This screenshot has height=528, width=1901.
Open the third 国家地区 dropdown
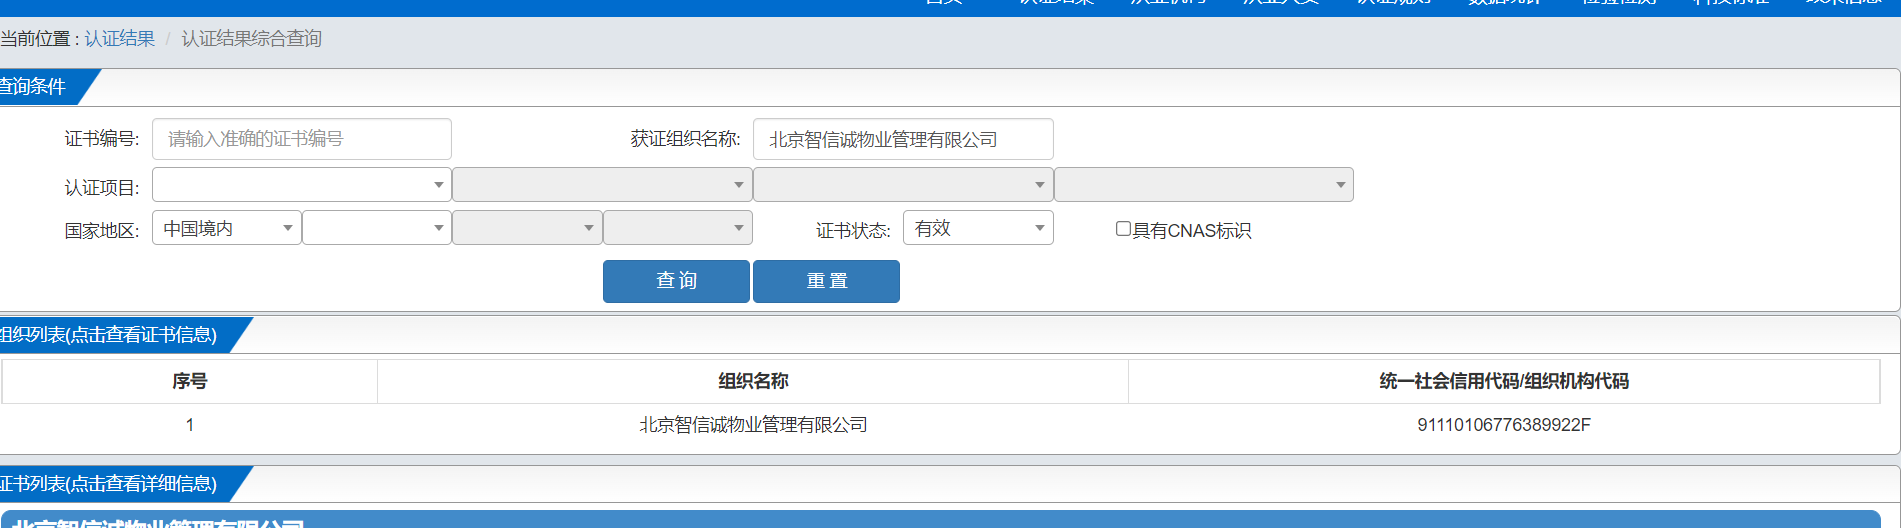coord(527,228)
